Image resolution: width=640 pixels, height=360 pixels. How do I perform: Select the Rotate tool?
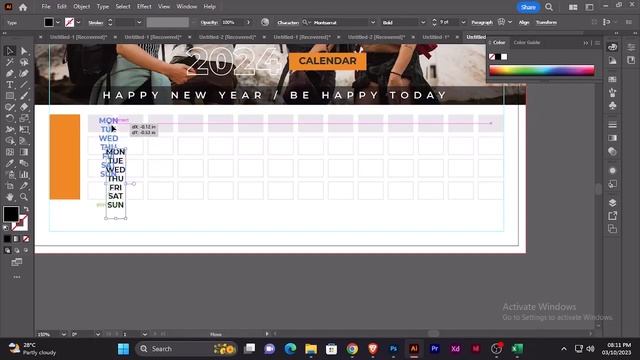pos(10,118)
